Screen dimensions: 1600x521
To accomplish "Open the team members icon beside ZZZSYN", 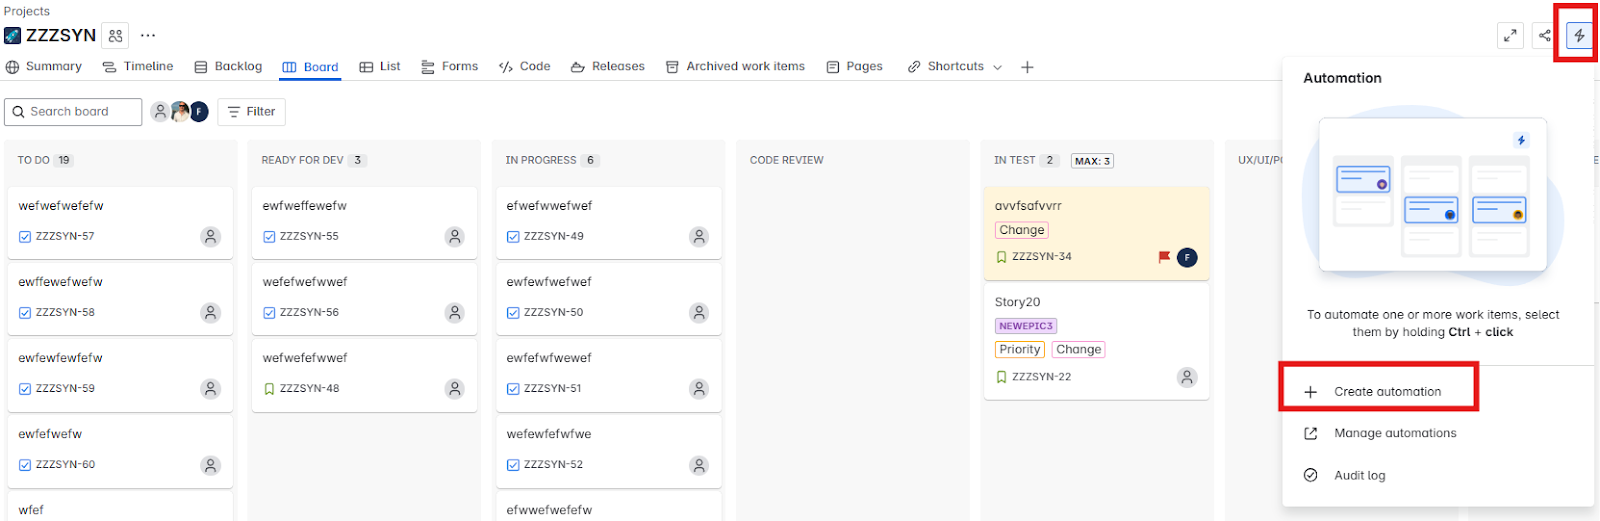I will click(116, 35).
